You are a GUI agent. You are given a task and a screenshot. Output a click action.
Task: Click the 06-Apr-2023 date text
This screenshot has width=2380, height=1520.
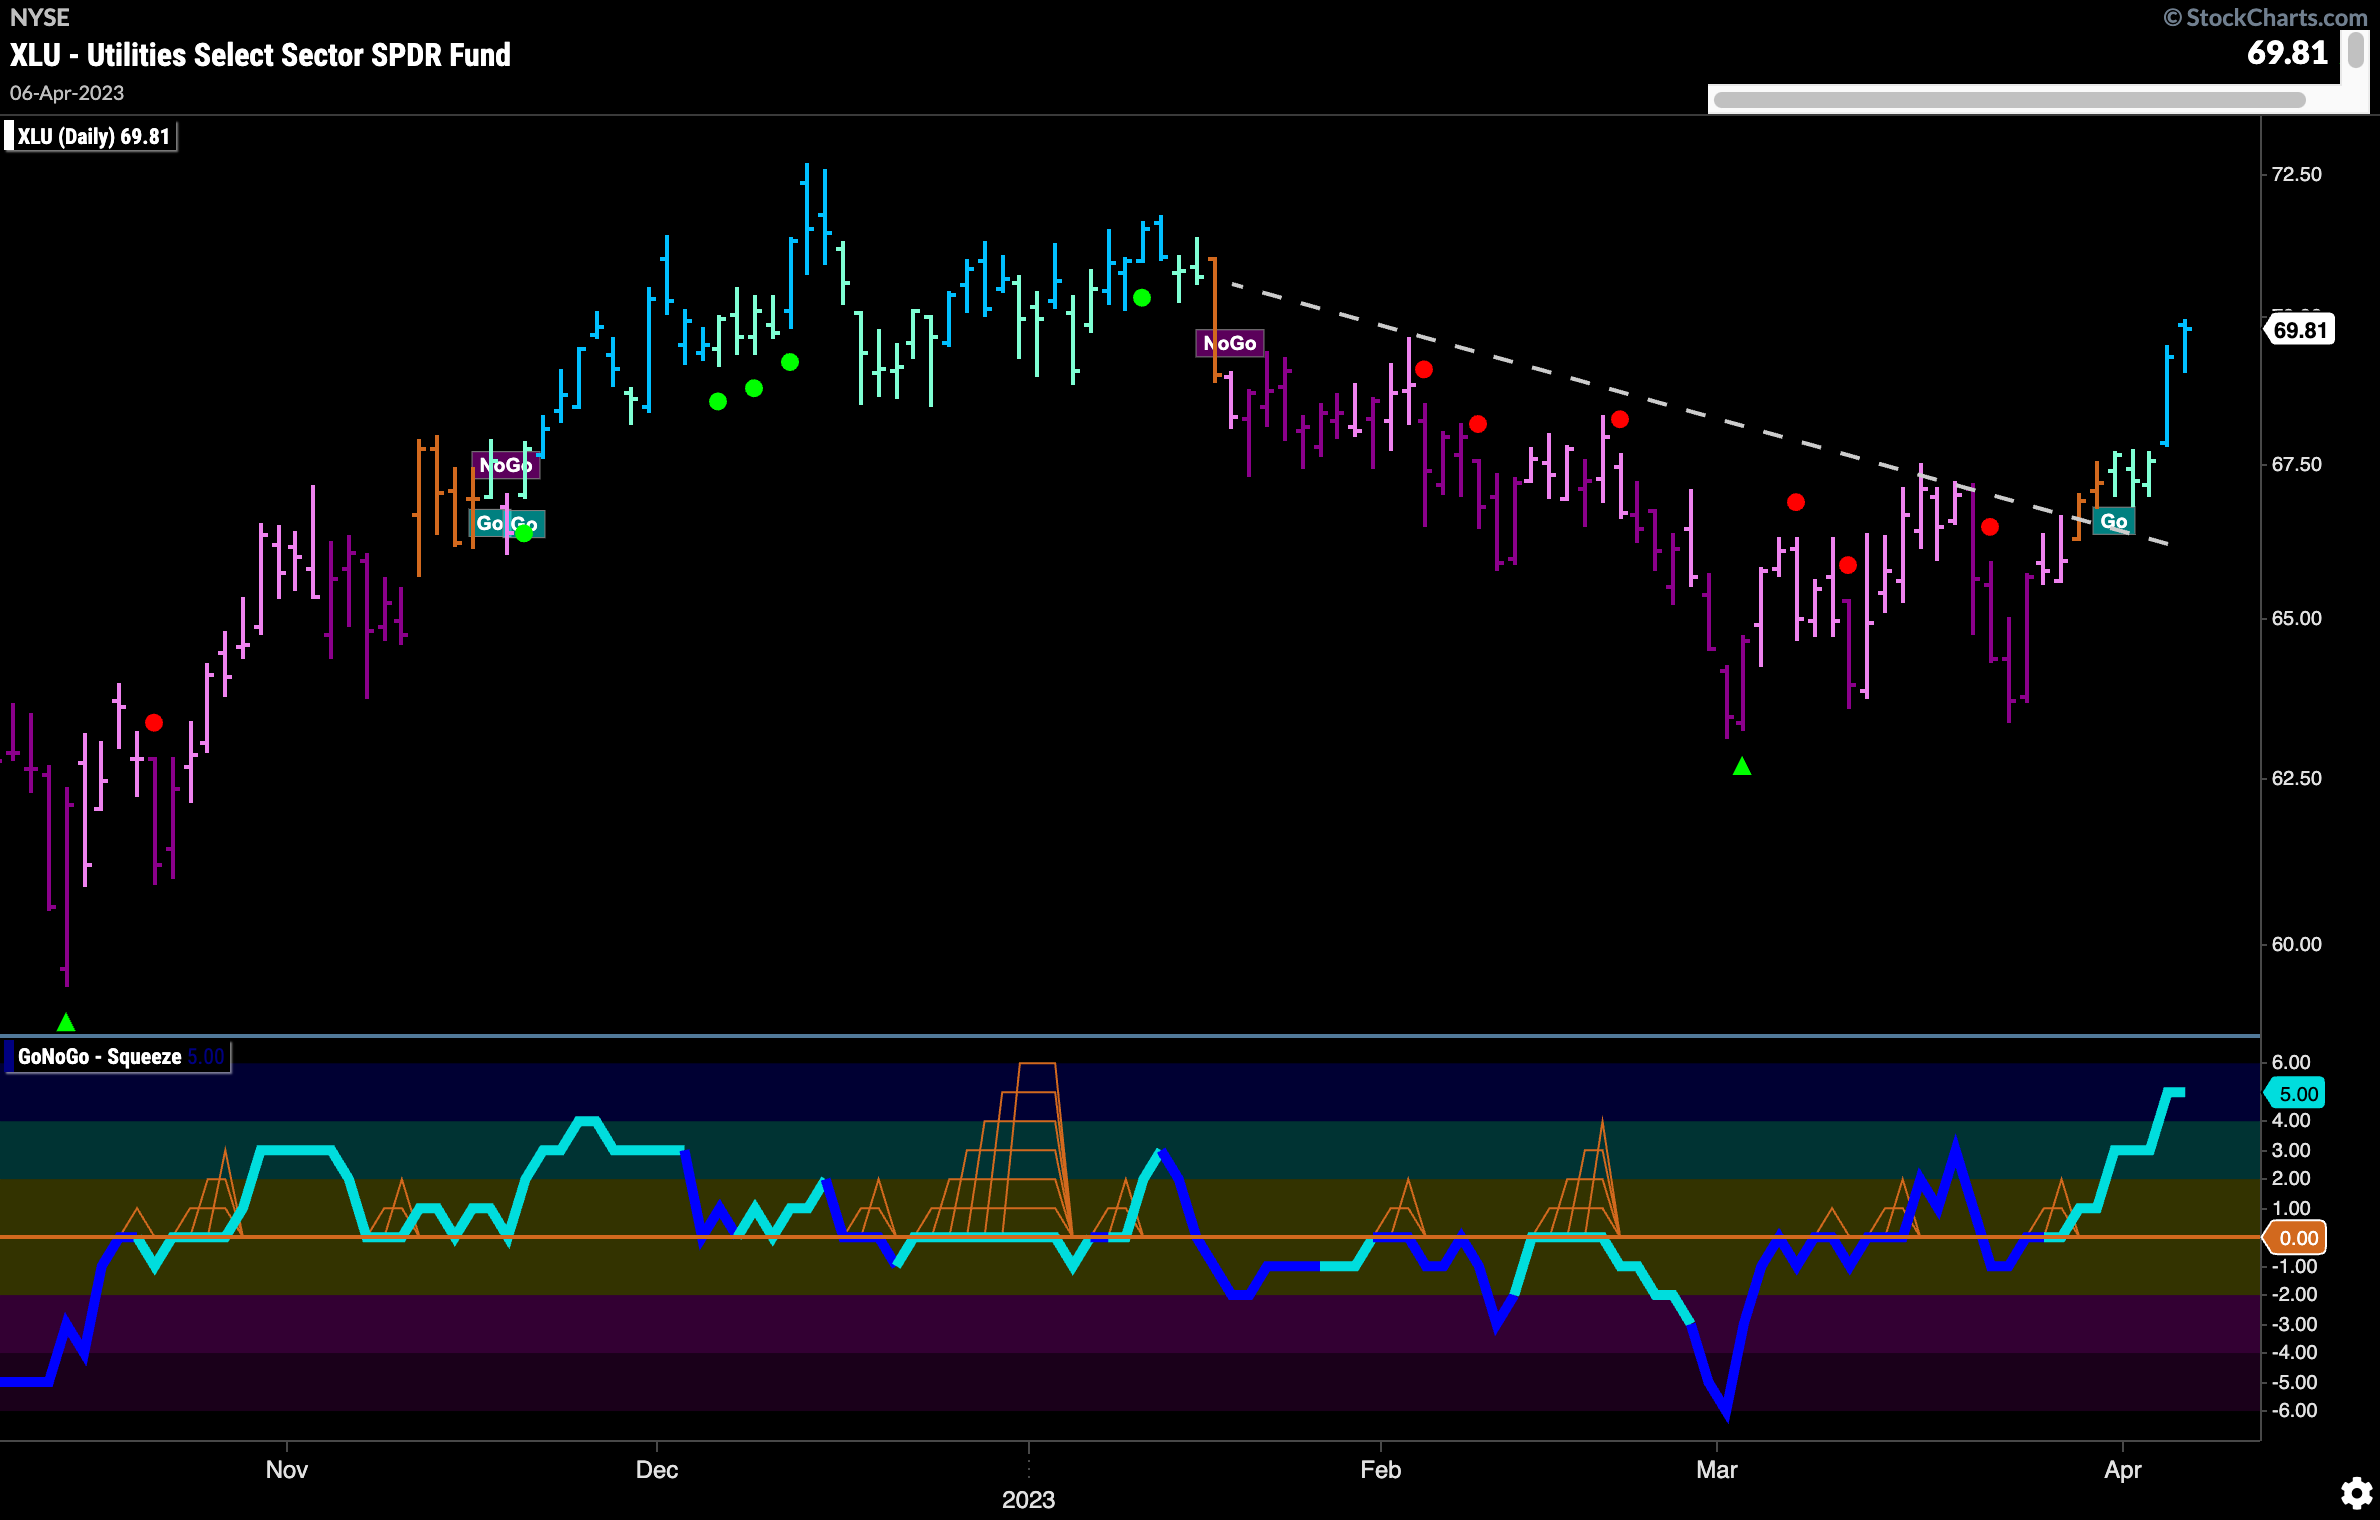(x=67, y=93)
